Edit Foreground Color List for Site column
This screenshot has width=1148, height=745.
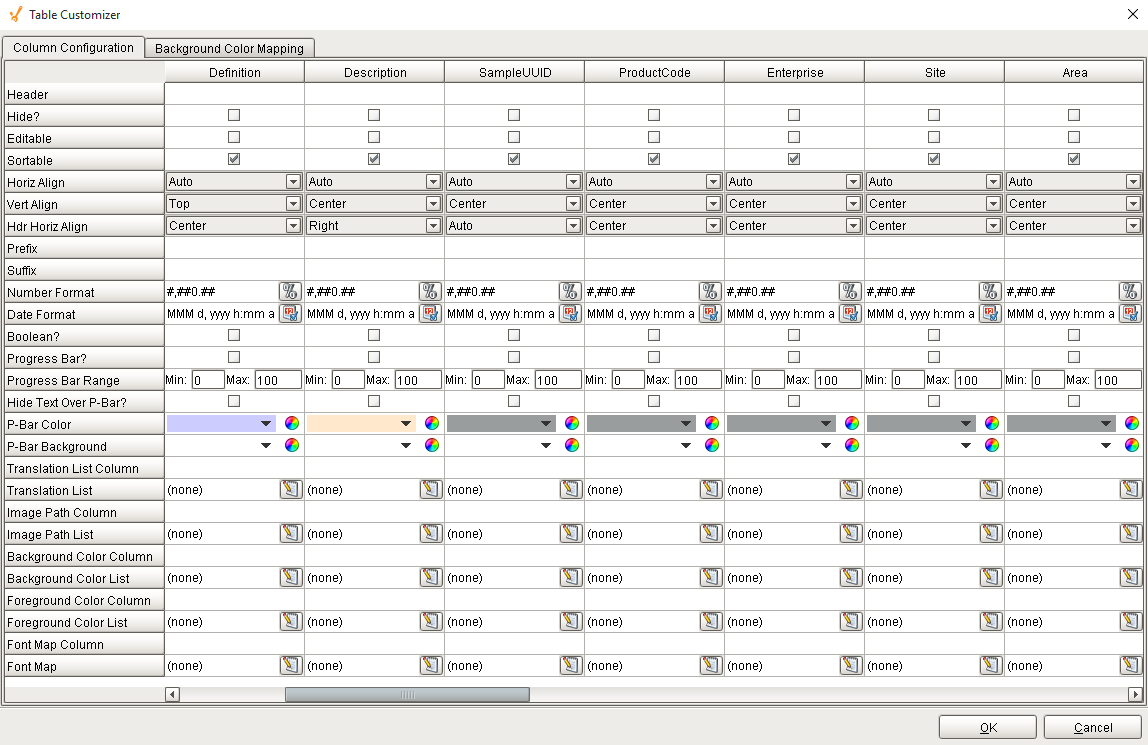point(990,622)
